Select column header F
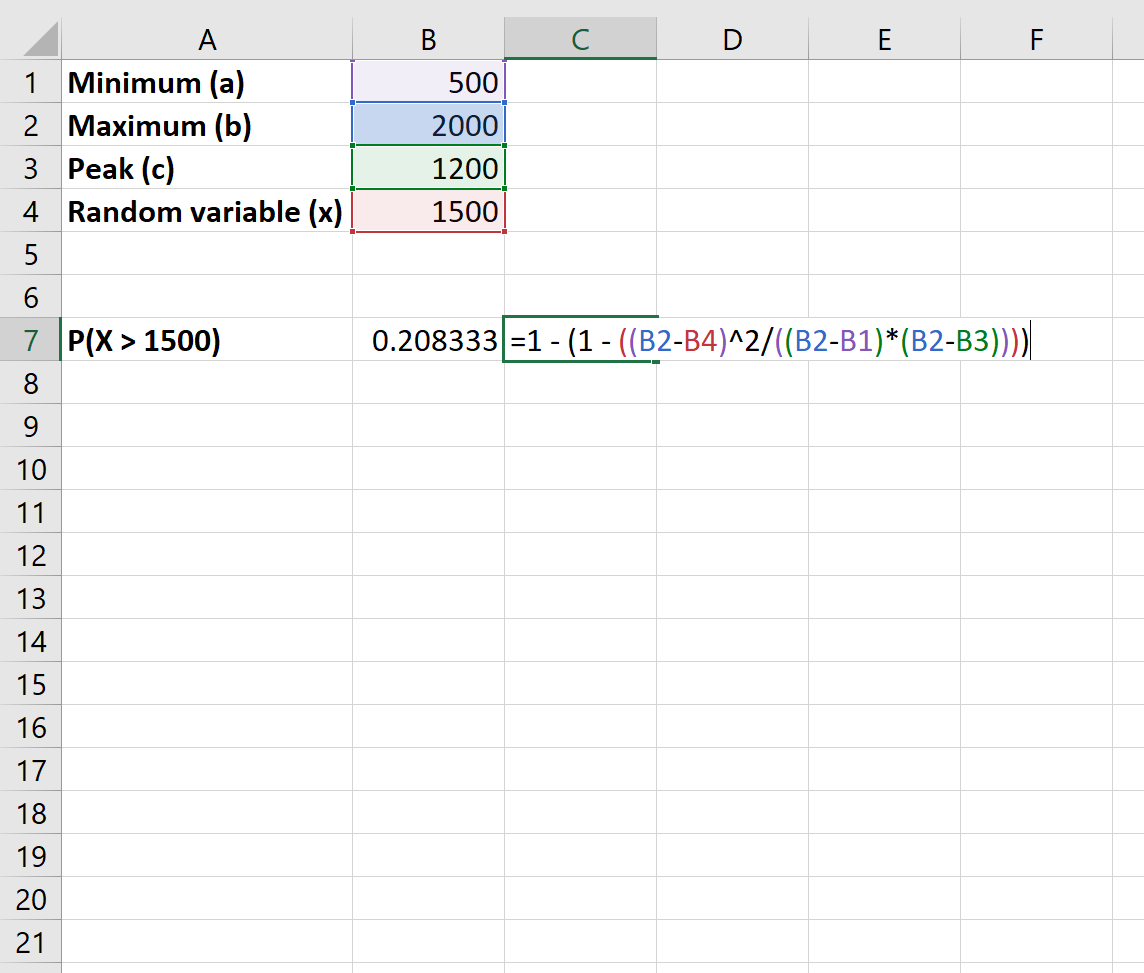The width and height of the screenshot is (1144, 973). 1035,39
